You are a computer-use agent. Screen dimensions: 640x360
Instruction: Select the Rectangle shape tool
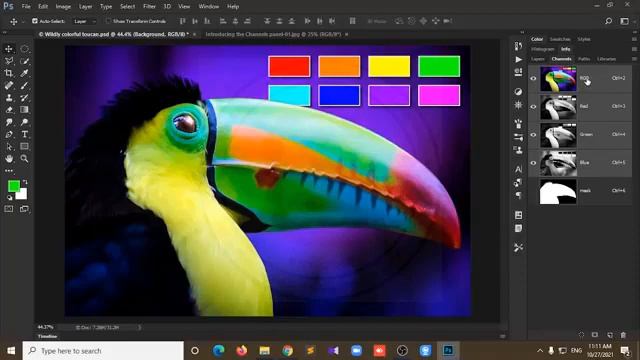tap(24, 147)
